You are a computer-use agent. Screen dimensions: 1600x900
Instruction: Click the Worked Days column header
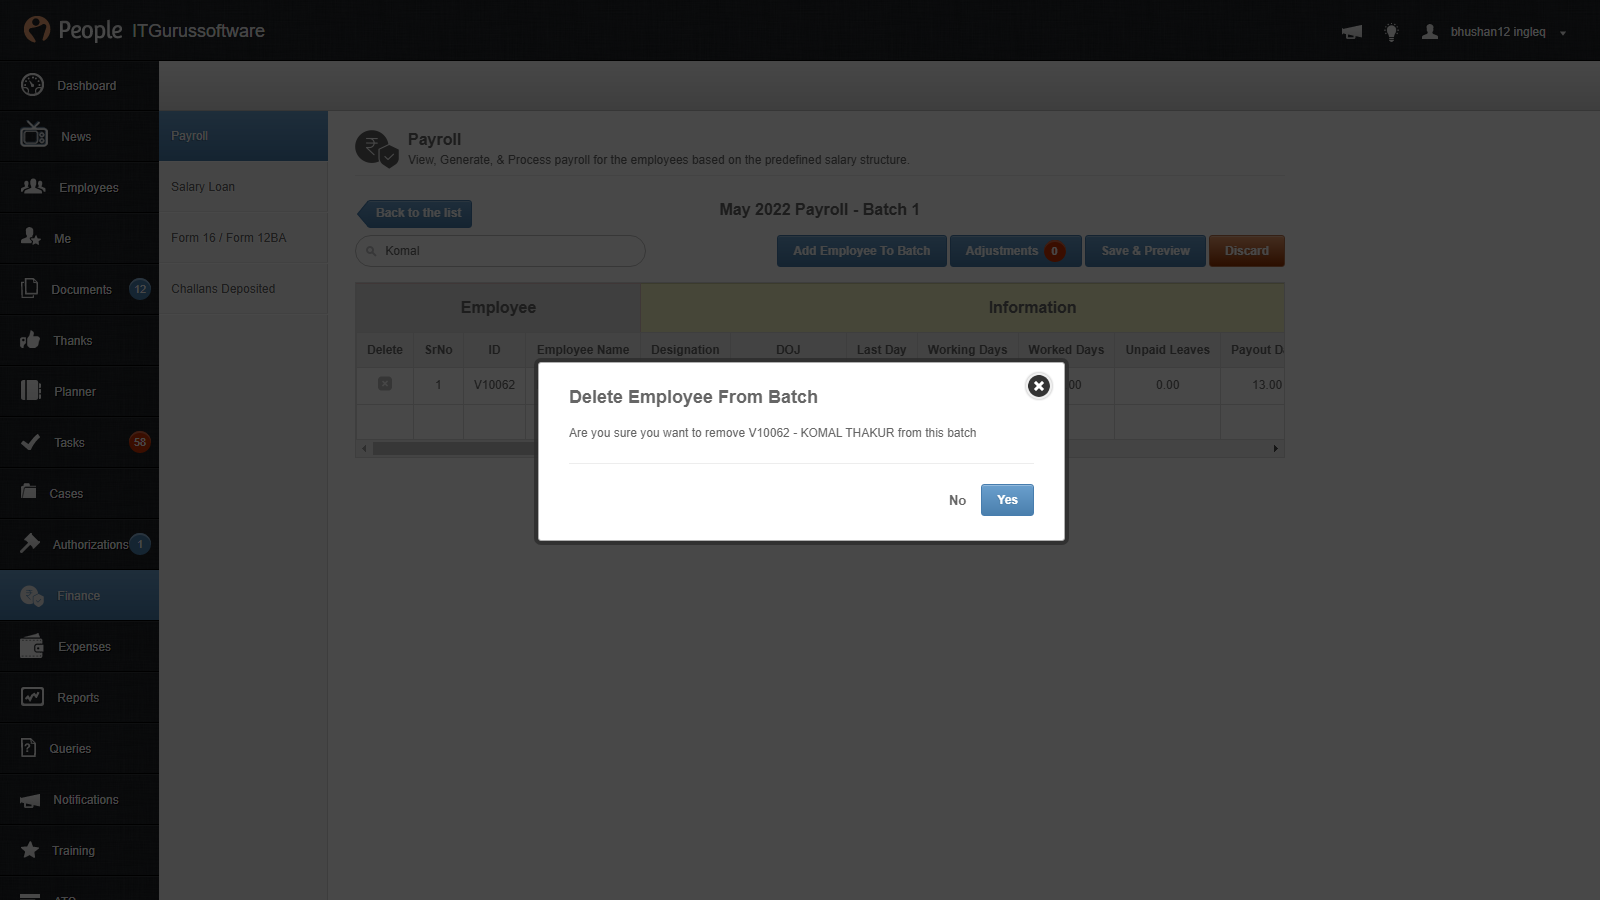tap(1066, 350)
